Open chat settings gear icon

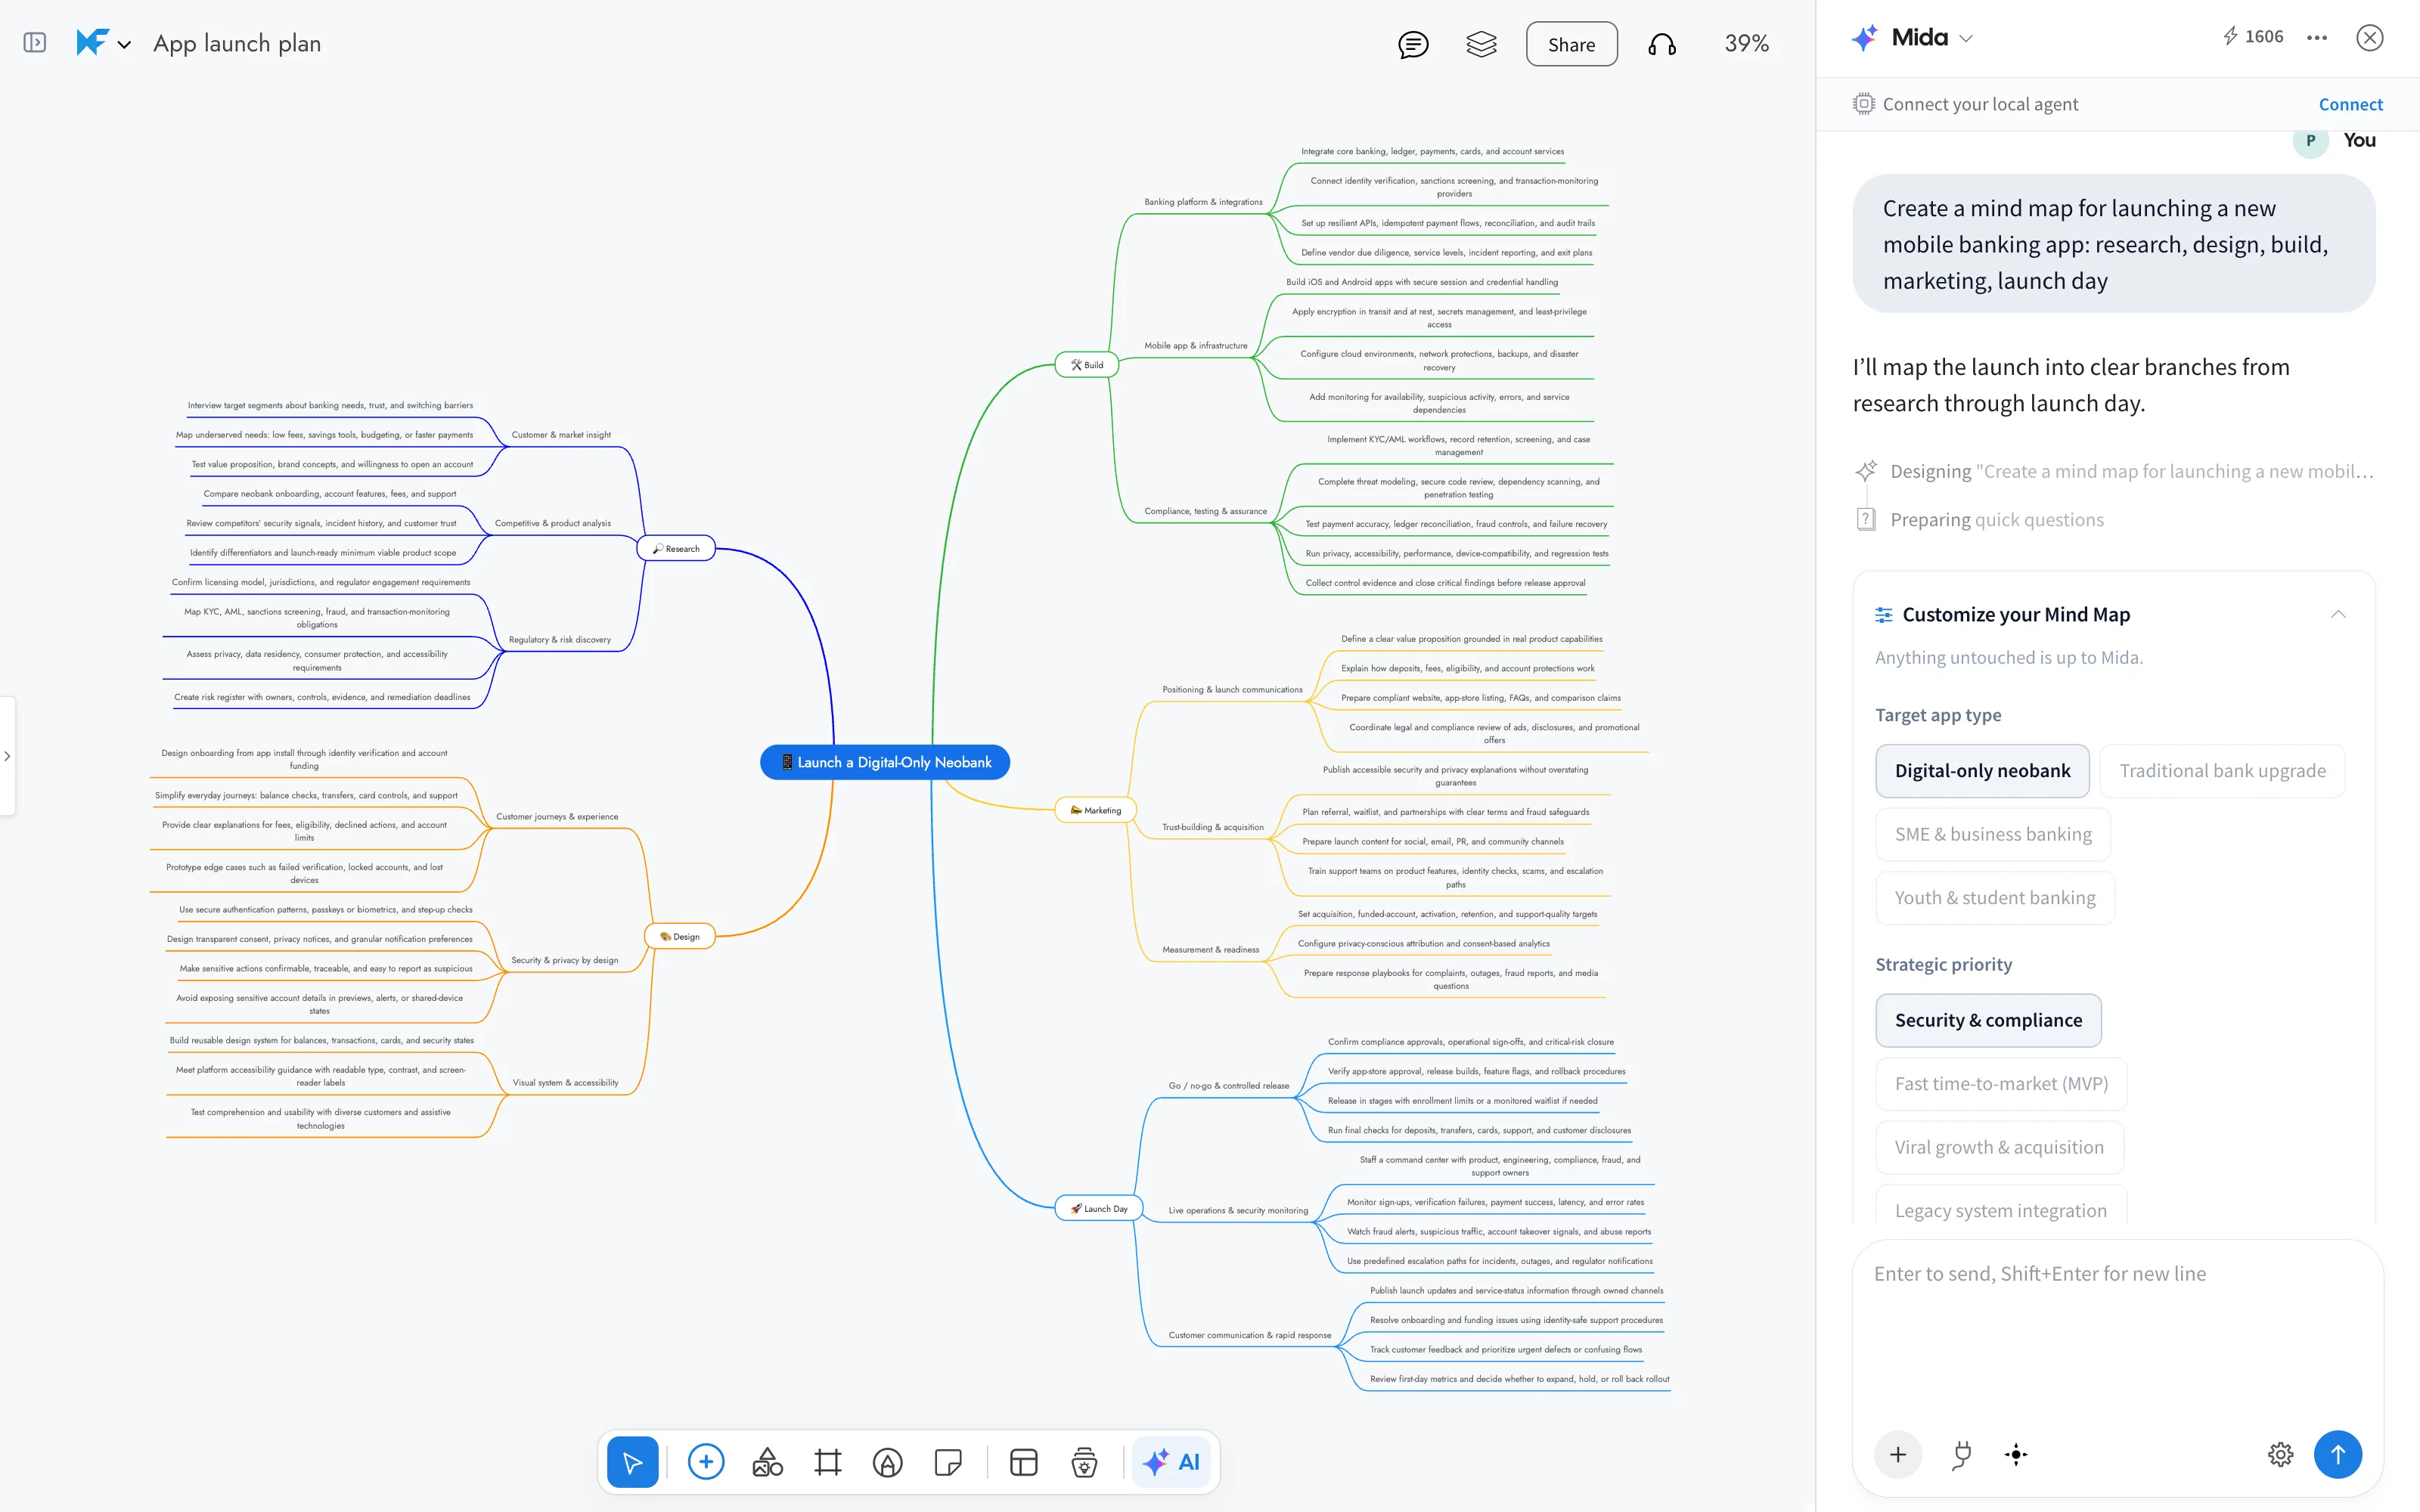(x=2280, y=1454)
